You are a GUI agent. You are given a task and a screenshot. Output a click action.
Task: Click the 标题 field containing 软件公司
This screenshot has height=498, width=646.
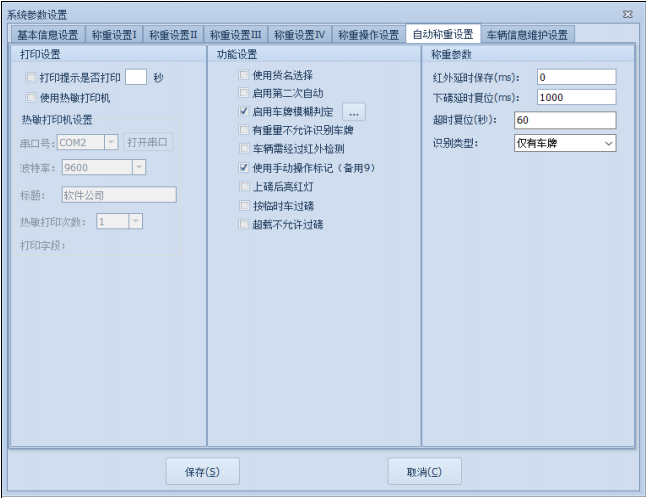tap(119, 195)
